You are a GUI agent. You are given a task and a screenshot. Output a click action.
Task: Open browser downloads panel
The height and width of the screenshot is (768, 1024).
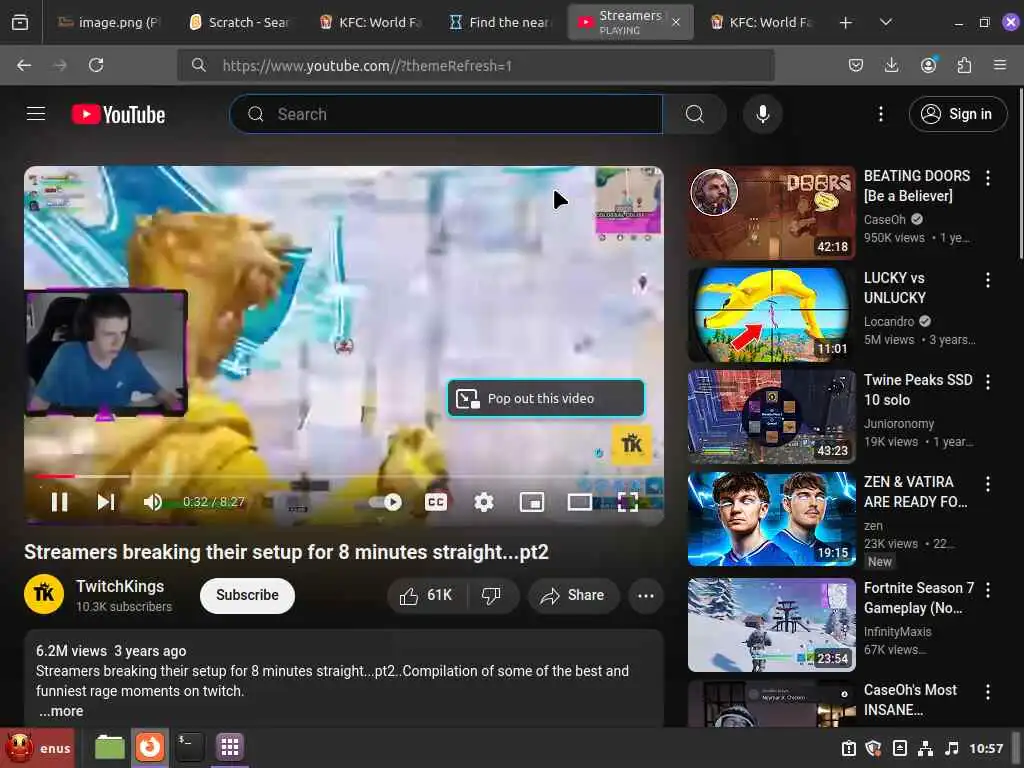coord(891,65)
